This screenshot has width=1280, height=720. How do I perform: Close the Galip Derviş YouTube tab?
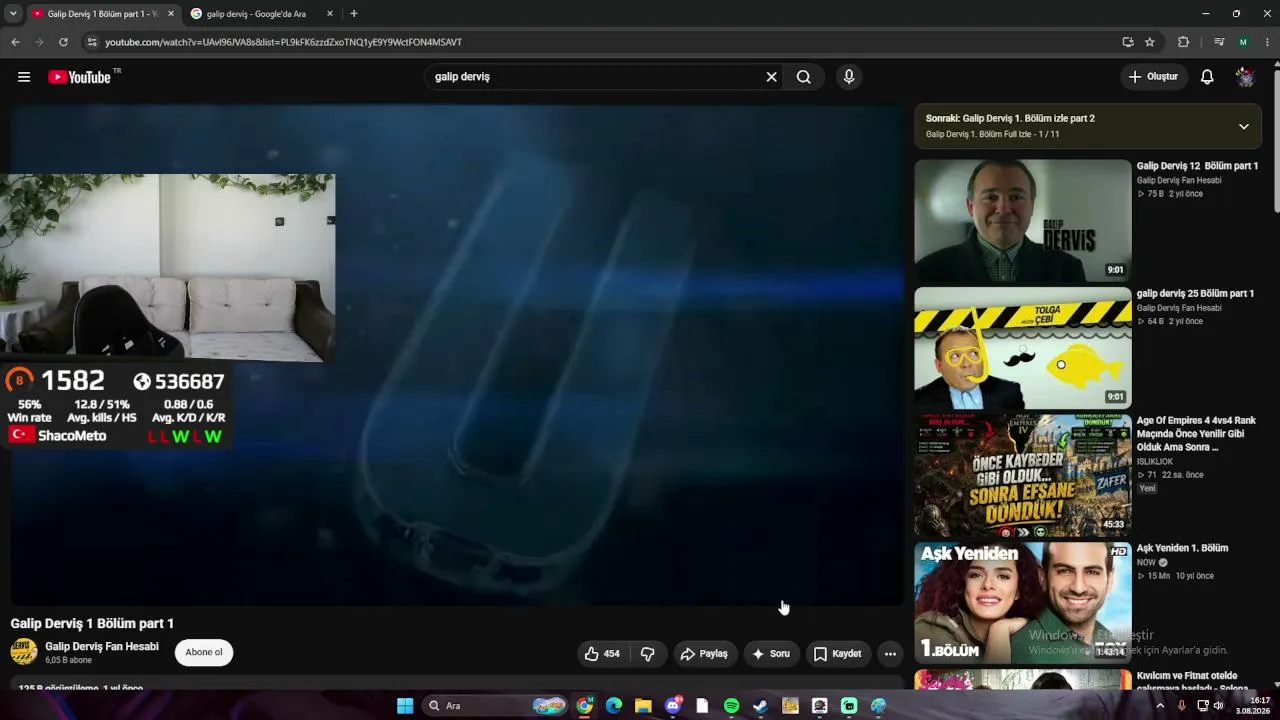[171, 14]
